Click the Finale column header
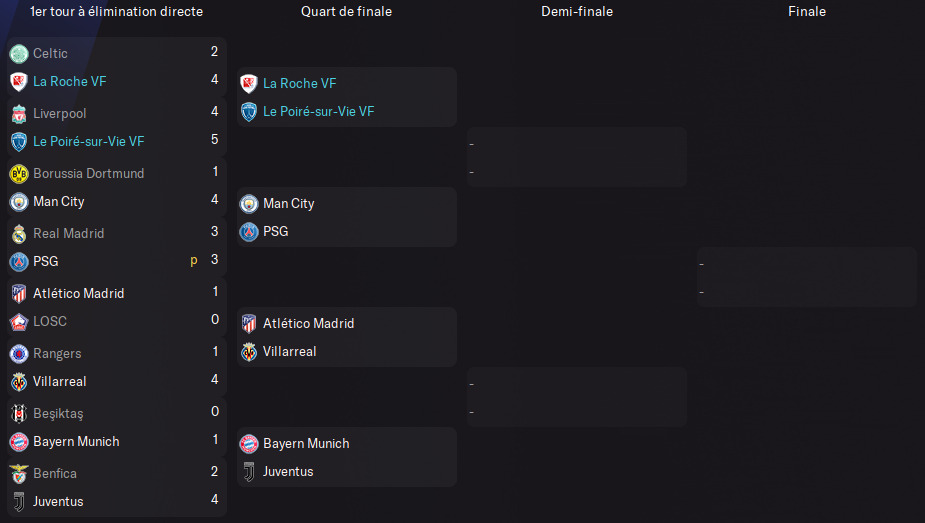This screenshot has width=925, height=523. click(807, 12)
